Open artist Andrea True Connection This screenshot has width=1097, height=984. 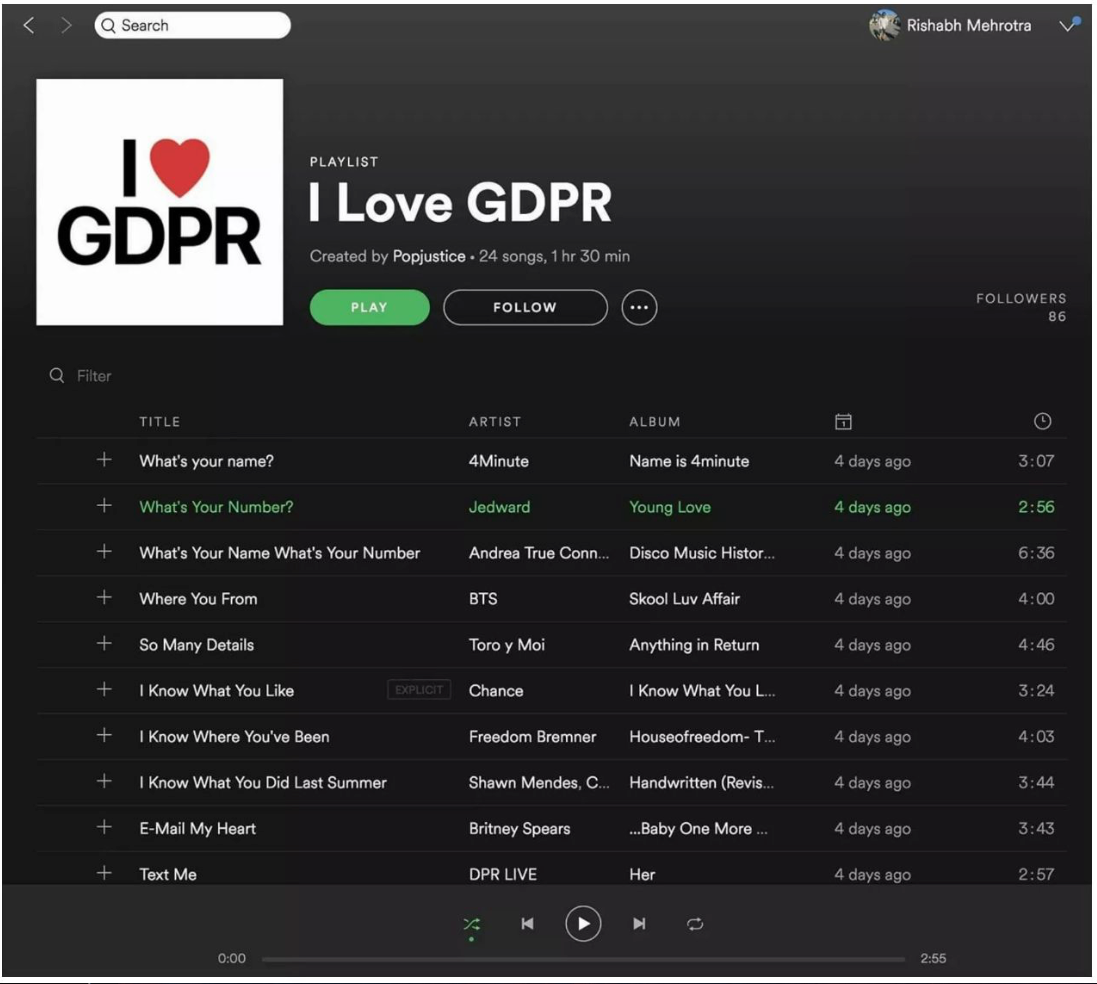[x=539, y=553]
